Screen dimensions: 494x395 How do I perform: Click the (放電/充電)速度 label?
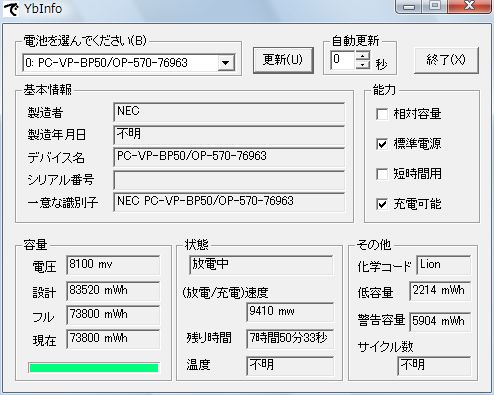tap(225, 293)
